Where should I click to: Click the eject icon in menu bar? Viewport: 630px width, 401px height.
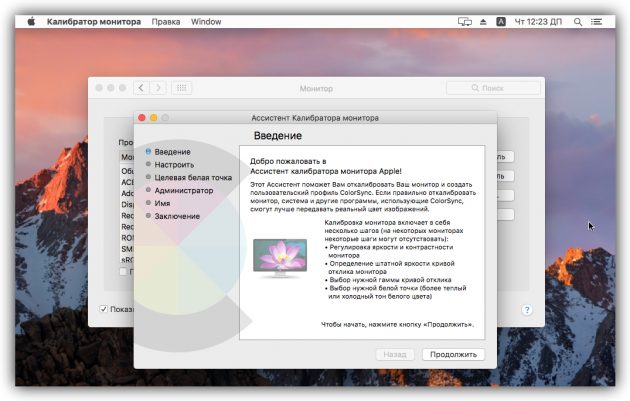pos(483,22)
